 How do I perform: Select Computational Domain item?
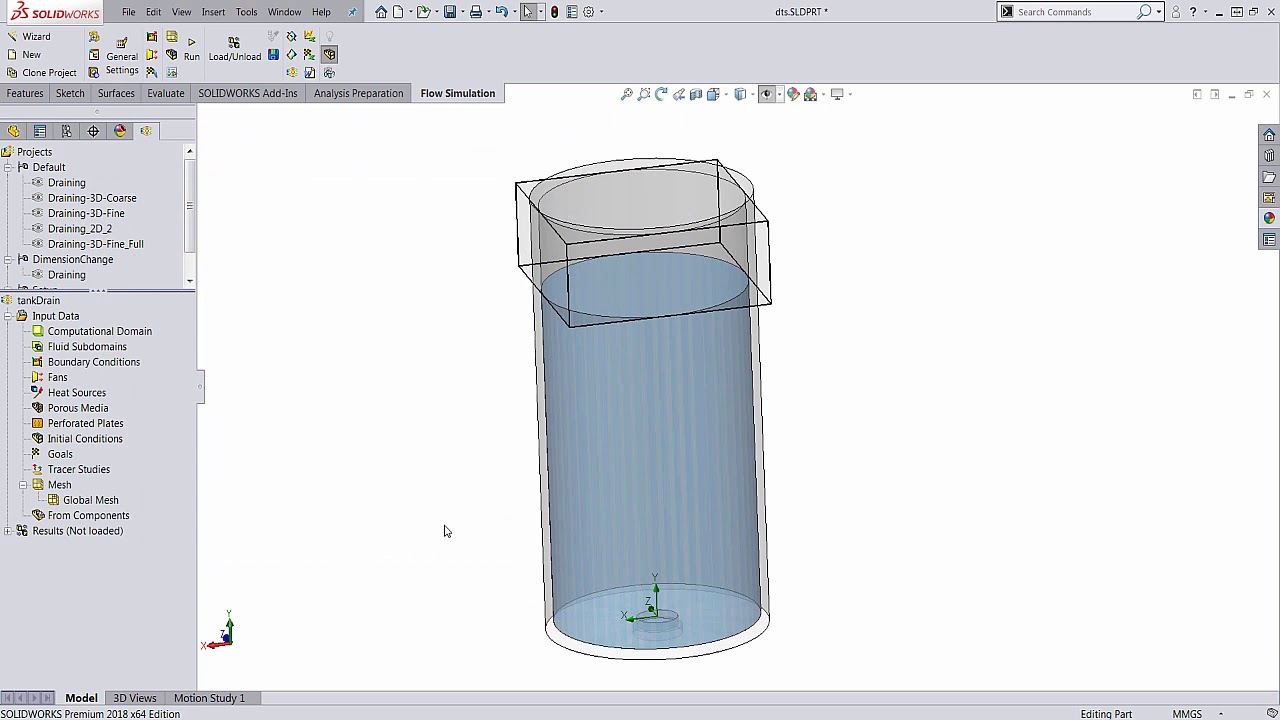pyautogui.click(x=100, y=331)
